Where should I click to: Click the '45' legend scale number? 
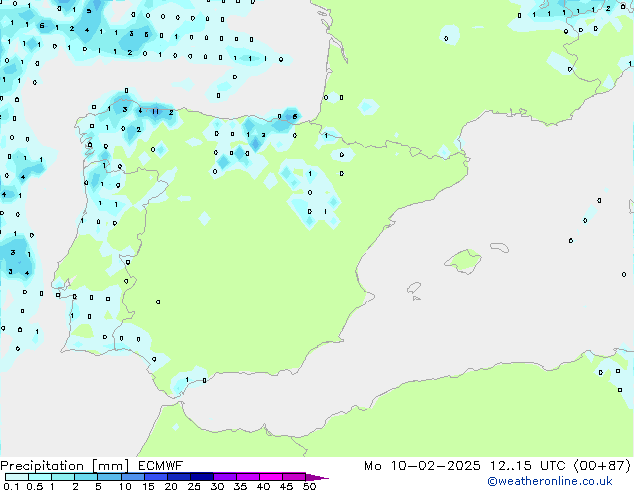(x=286, y=486)
